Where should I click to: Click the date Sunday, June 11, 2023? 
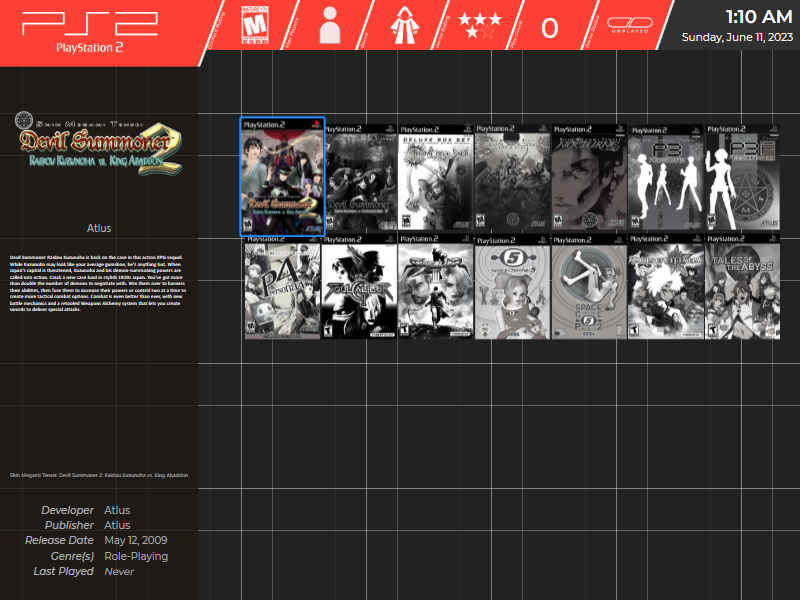[x=737, y=37]
